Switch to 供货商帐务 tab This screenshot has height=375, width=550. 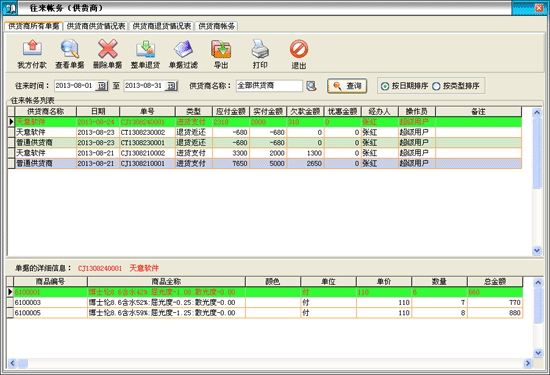point(216,26)
